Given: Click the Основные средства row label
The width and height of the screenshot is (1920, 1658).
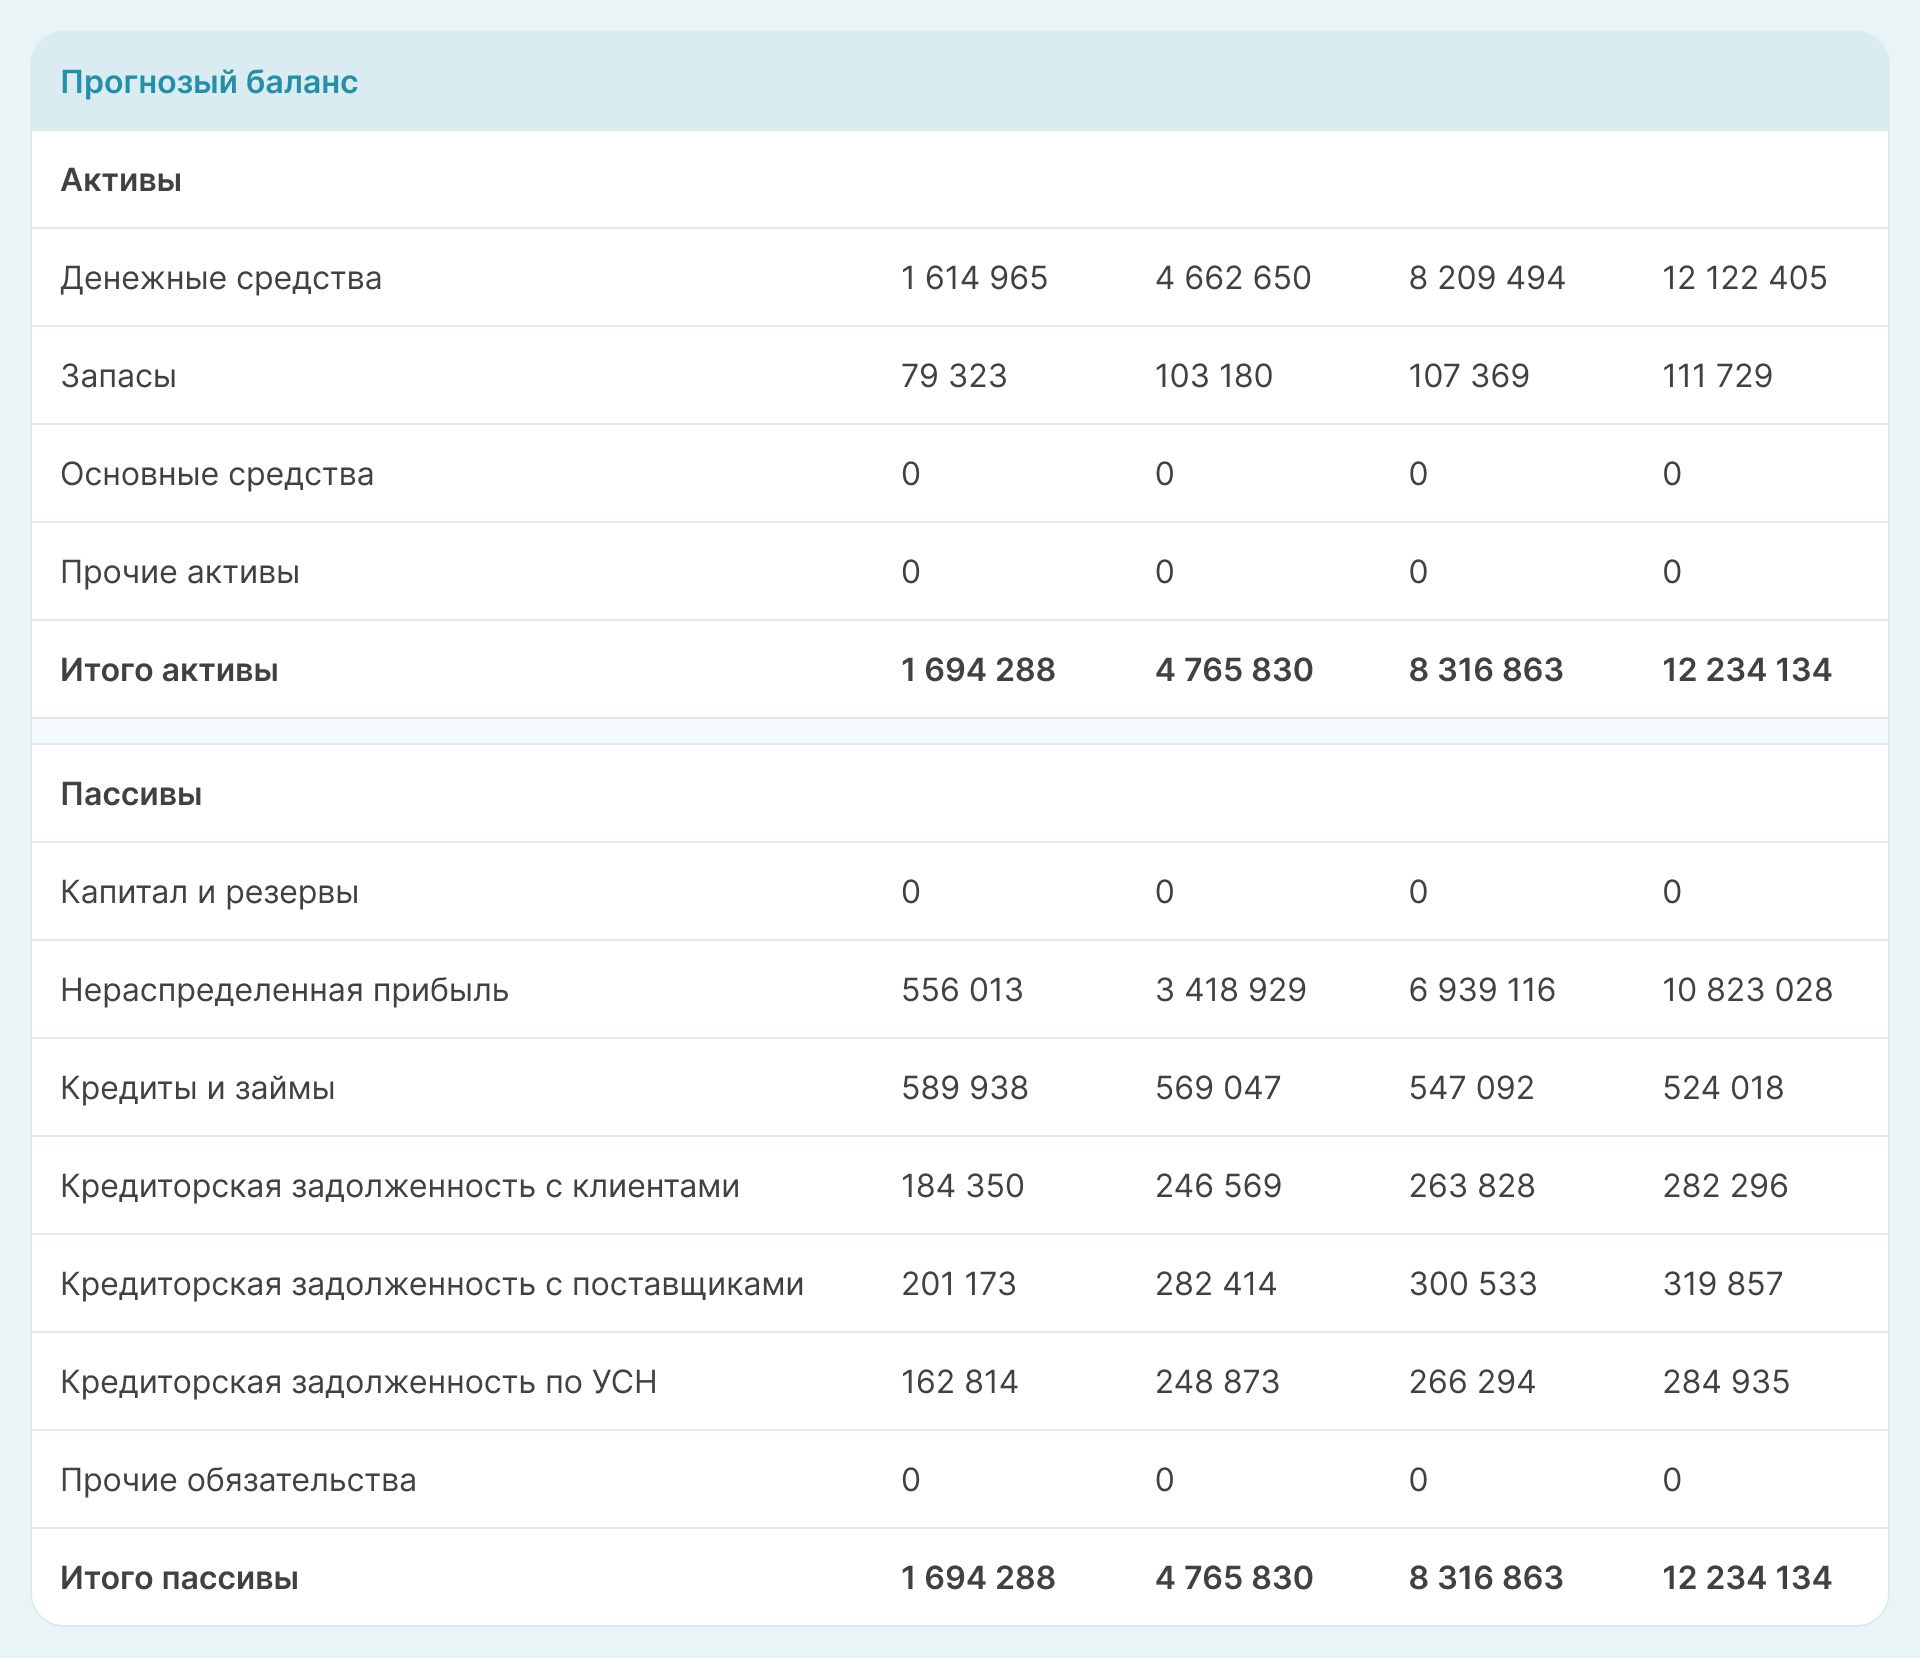Looking at the screenshot, I should pyautogui.click(x=217, y=474).
